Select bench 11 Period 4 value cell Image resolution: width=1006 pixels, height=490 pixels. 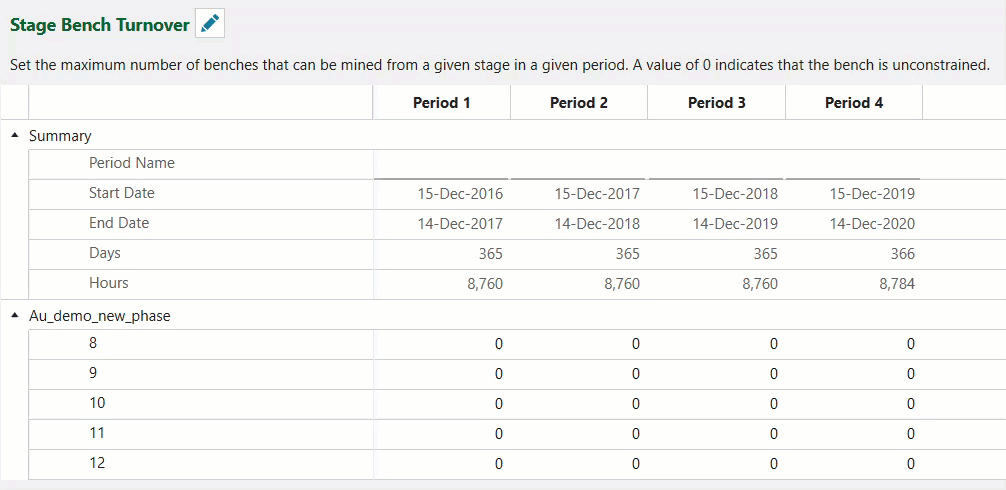coord(854,434)
